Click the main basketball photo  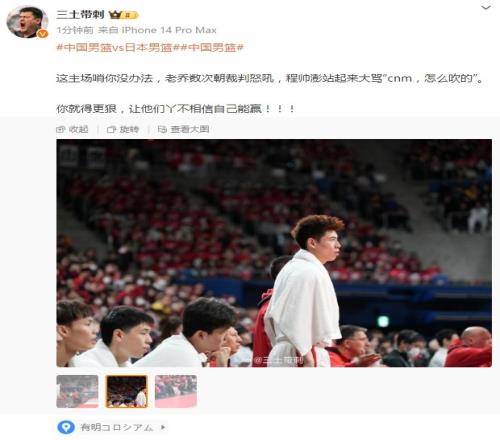point(274,253)
